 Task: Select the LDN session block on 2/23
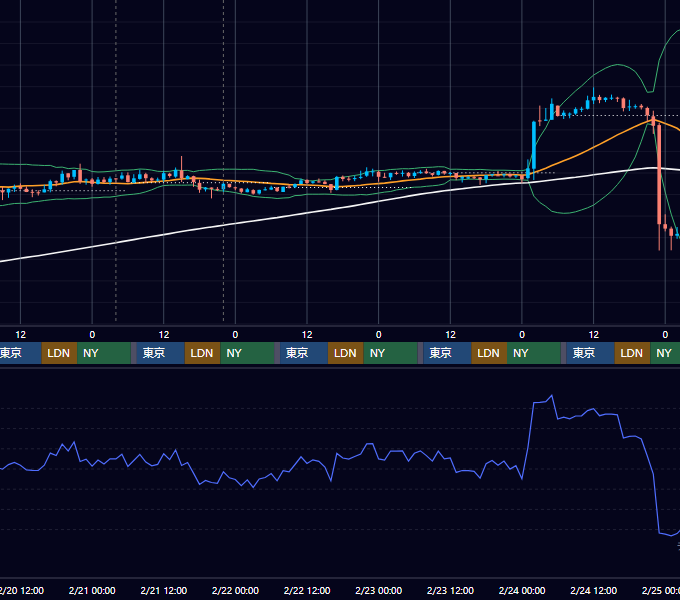(x=489, y=353)
